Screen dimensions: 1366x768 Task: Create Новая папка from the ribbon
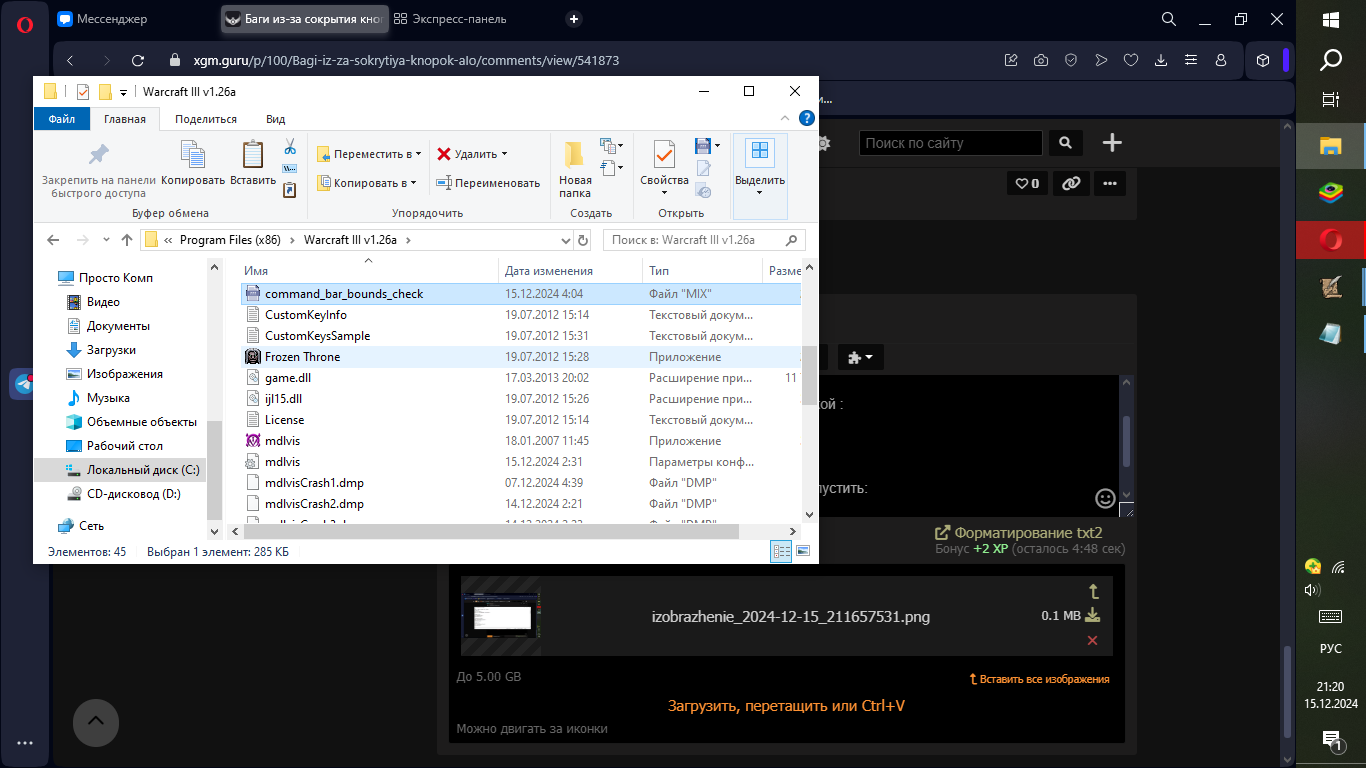tap(575, 168)
